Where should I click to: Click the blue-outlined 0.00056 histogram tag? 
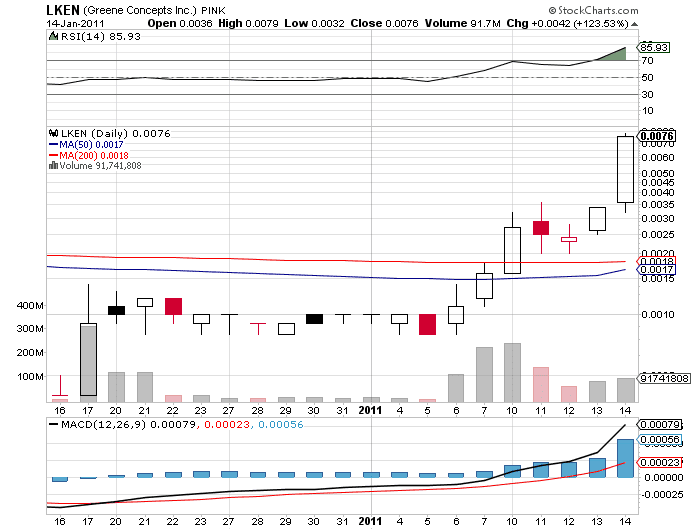tap(660, 439)
